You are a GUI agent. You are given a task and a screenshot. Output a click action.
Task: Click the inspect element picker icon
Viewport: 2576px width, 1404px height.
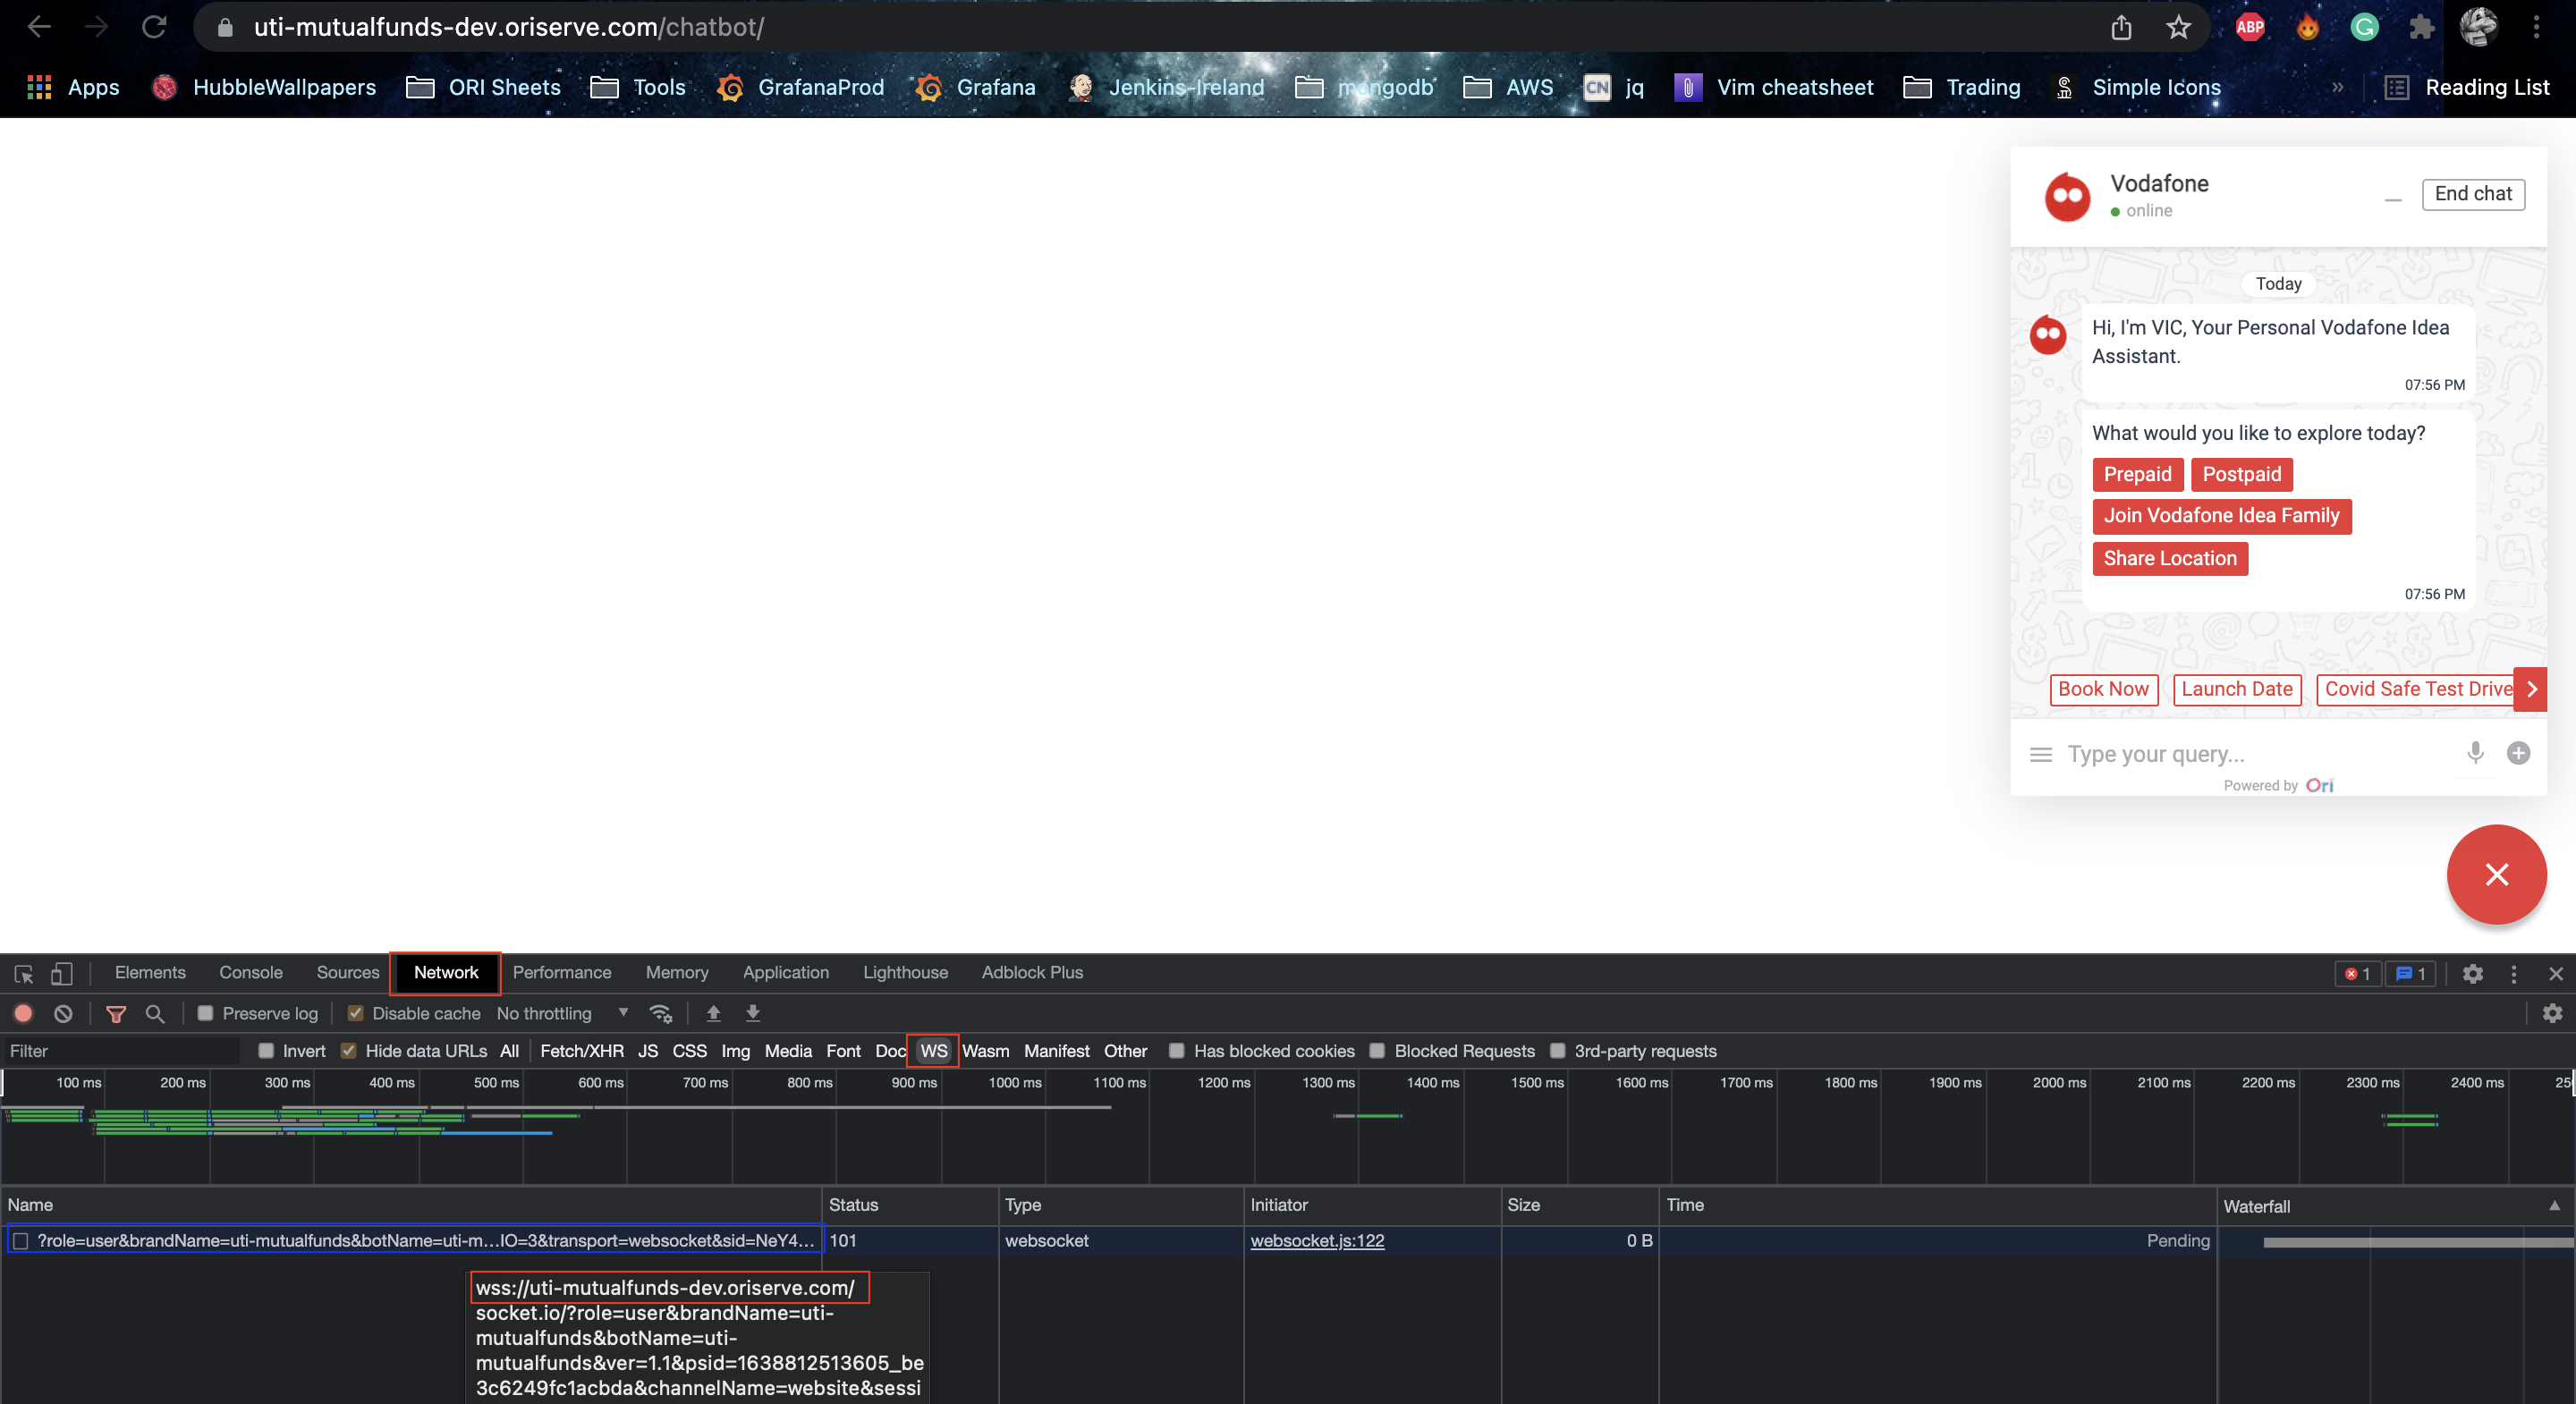[x=24, y=973]
